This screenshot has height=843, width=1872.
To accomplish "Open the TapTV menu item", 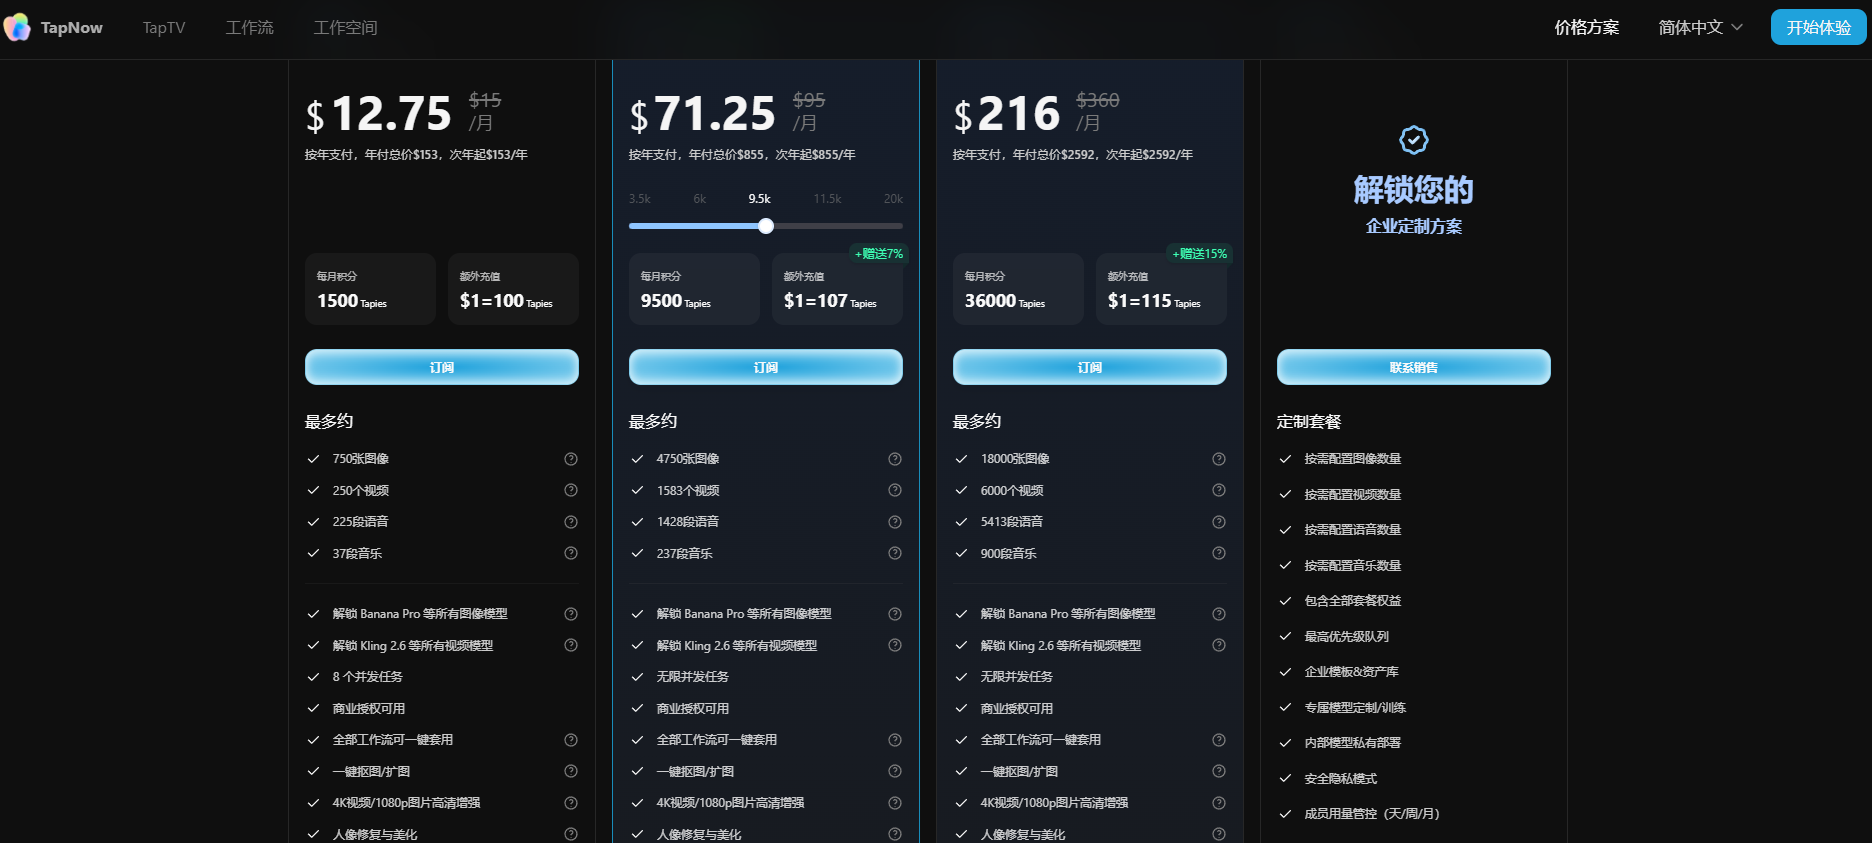I will 164,28.
